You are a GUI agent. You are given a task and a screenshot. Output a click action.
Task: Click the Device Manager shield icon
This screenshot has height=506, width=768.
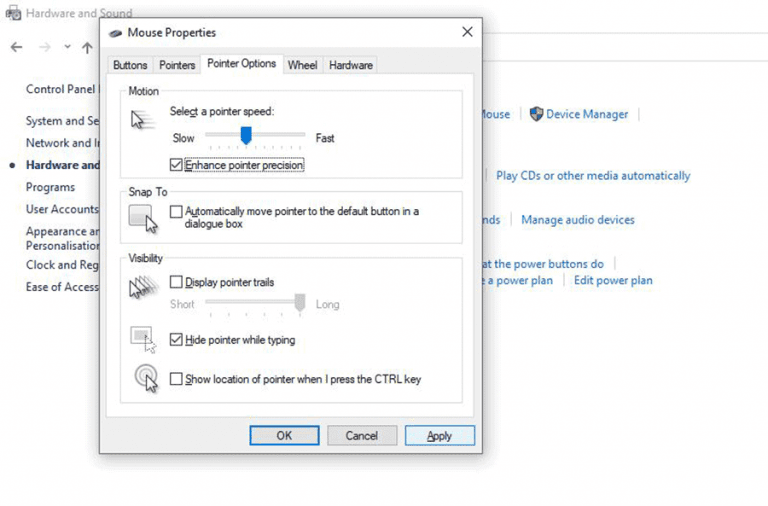pos(536,114)
